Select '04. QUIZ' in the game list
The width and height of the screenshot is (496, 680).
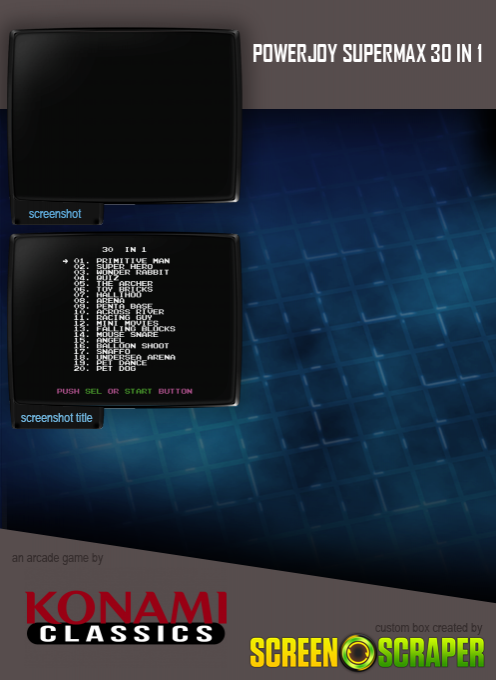pyautogui.click(x=96, y=278)
